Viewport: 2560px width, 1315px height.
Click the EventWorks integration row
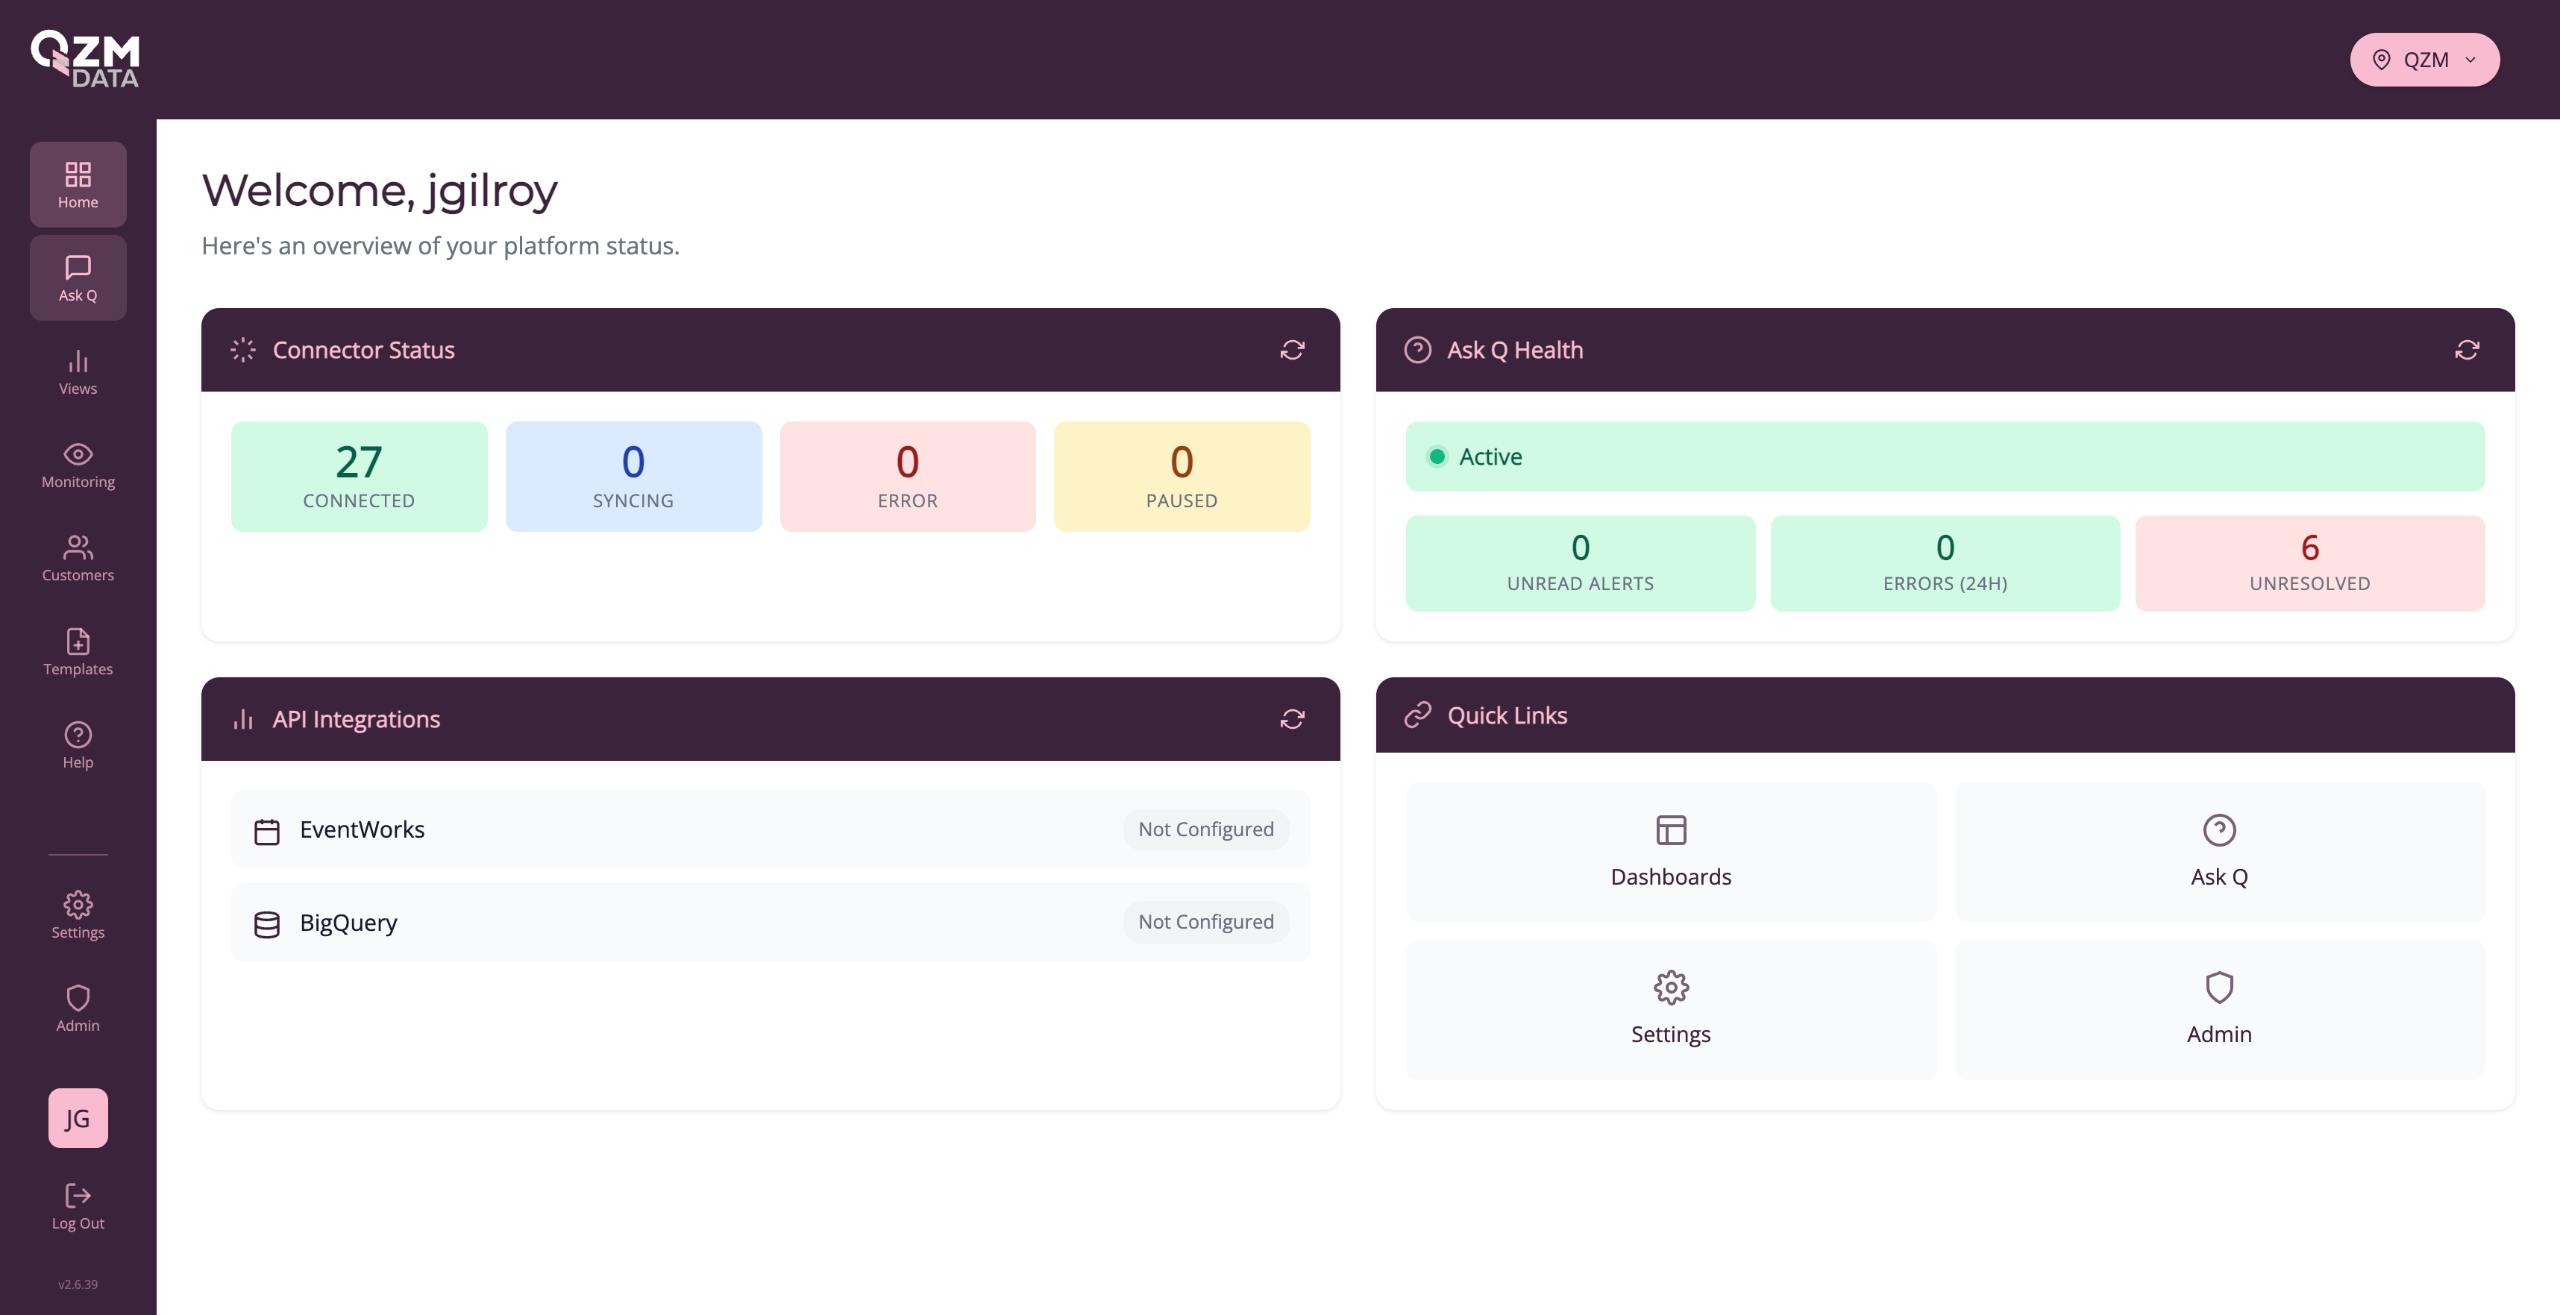coord(770,829)
